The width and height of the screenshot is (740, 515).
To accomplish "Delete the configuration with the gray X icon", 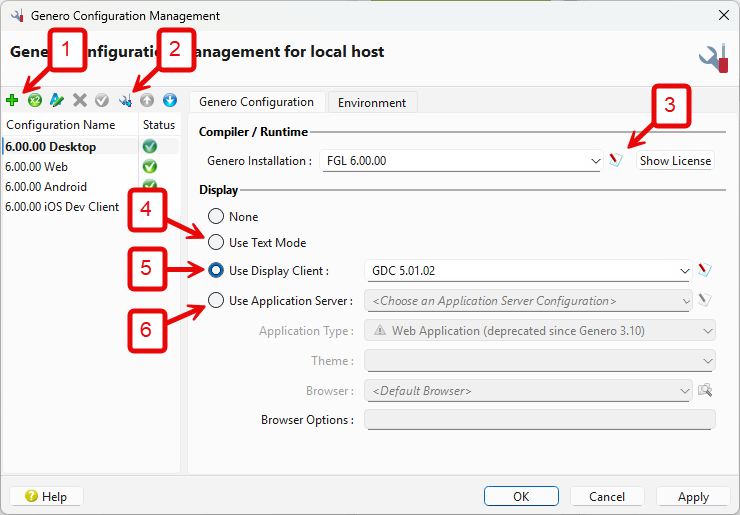I will [80, 100].
